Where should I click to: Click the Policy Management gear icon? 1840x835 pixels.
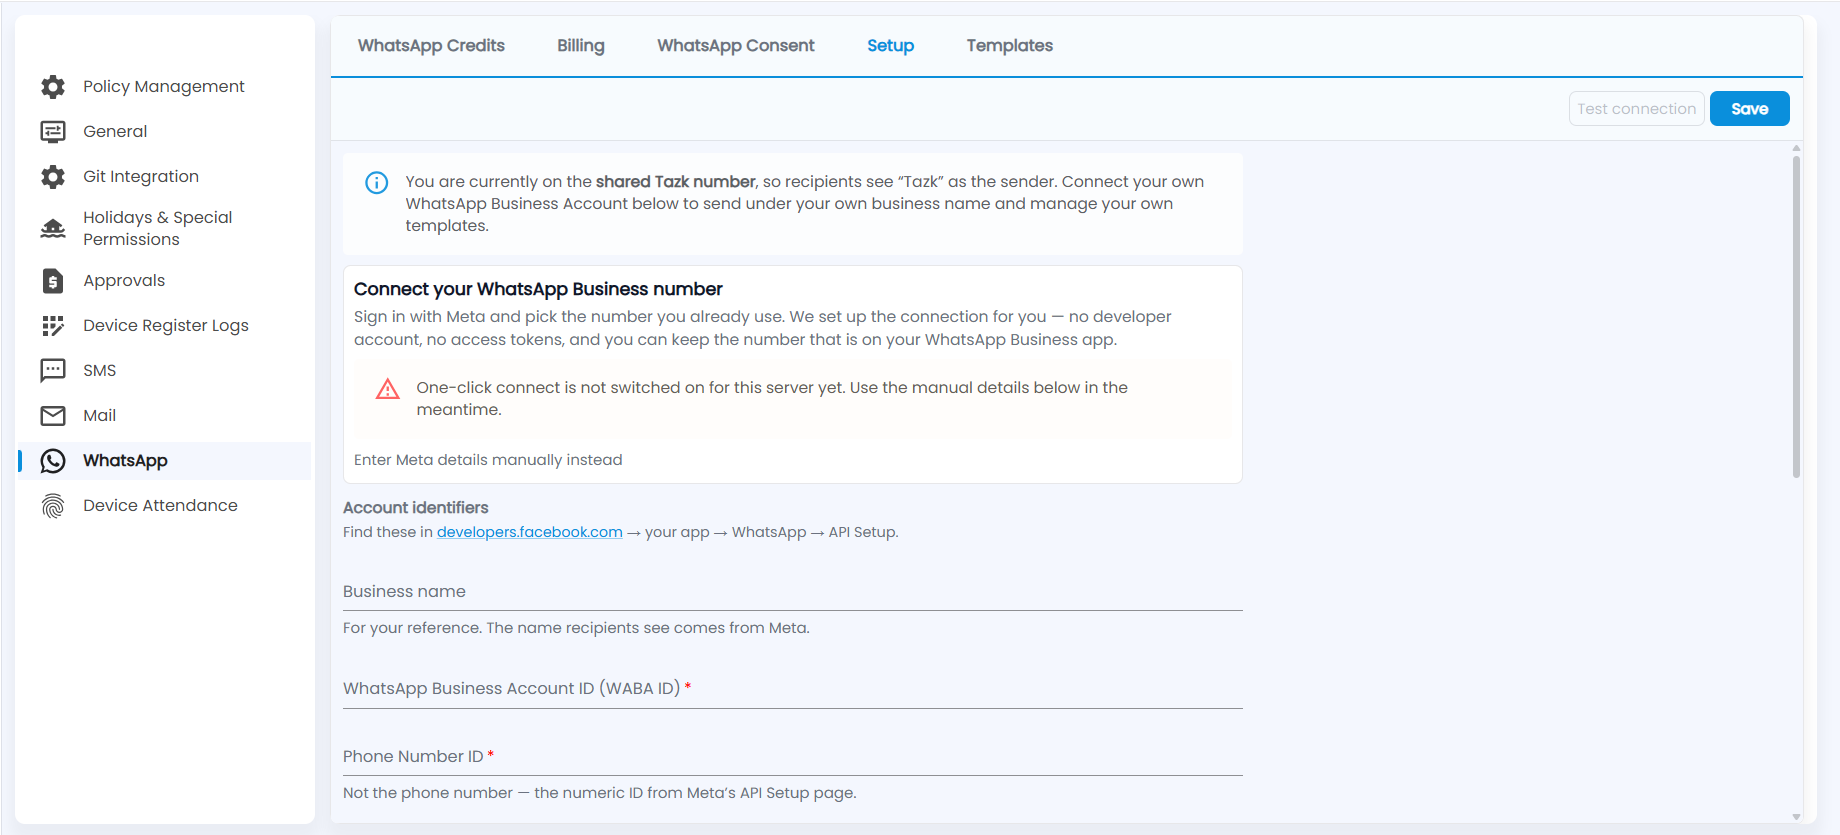[x=53, y=87]
